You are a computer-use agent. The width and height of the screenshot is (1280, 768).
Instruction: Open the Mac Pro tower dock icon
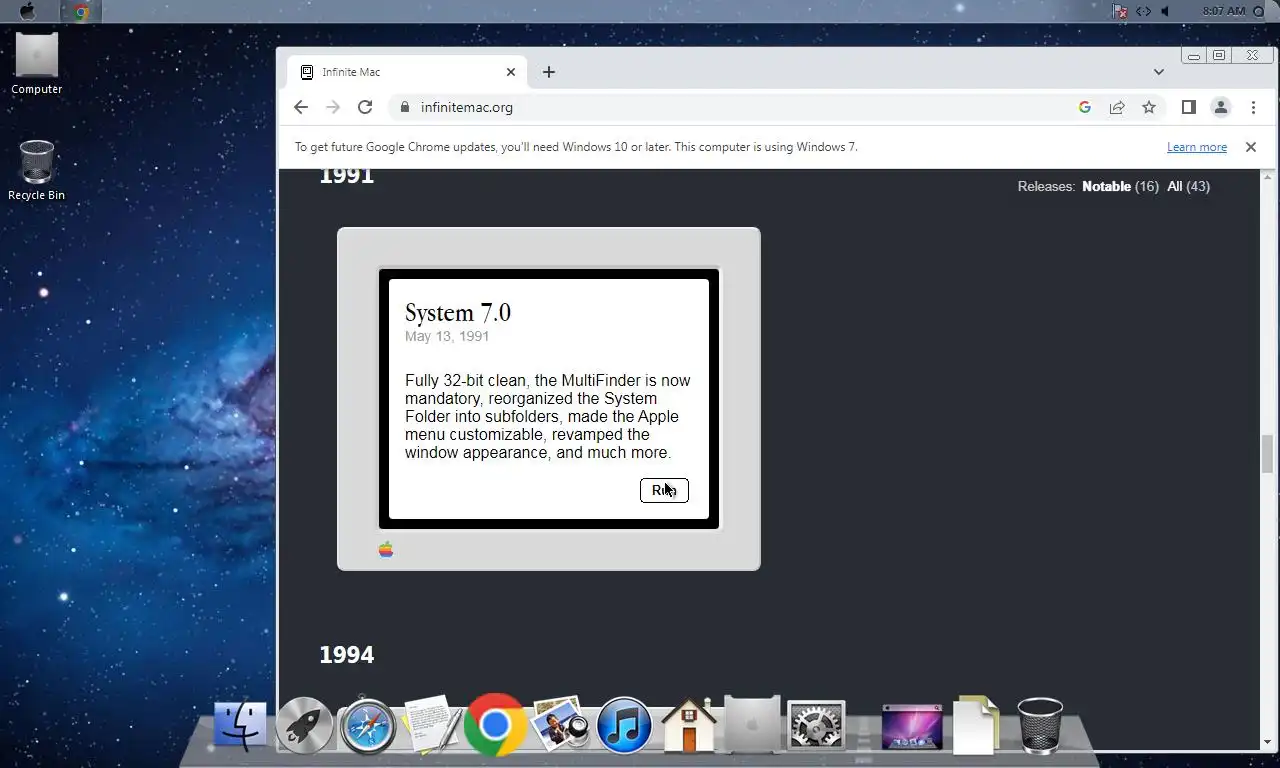752,725
